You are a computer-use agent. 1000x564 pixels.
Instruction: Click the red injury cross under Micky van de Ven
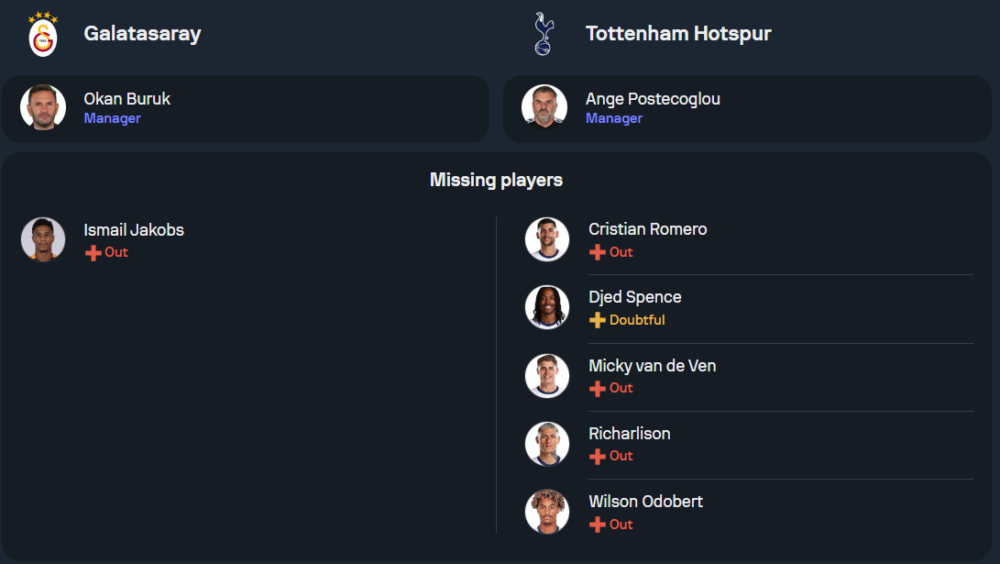pos(597,389)
